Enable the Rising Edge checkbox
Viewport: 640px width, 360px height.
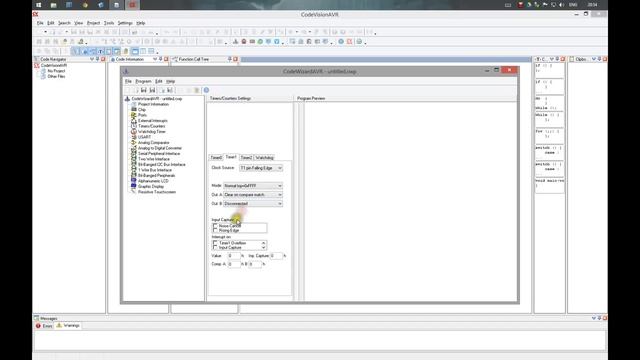215,230
